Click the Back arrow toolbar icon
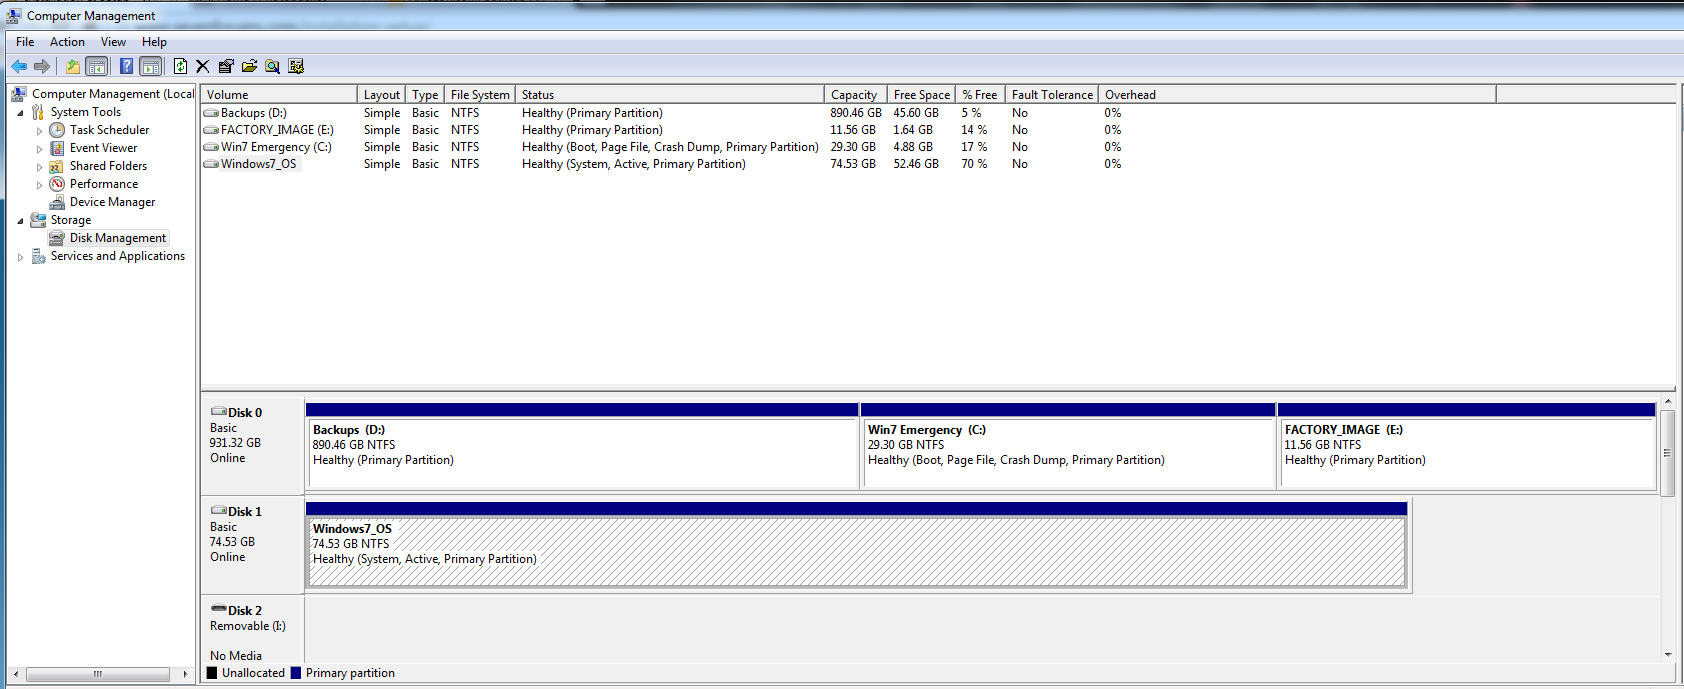 point(19,66)
